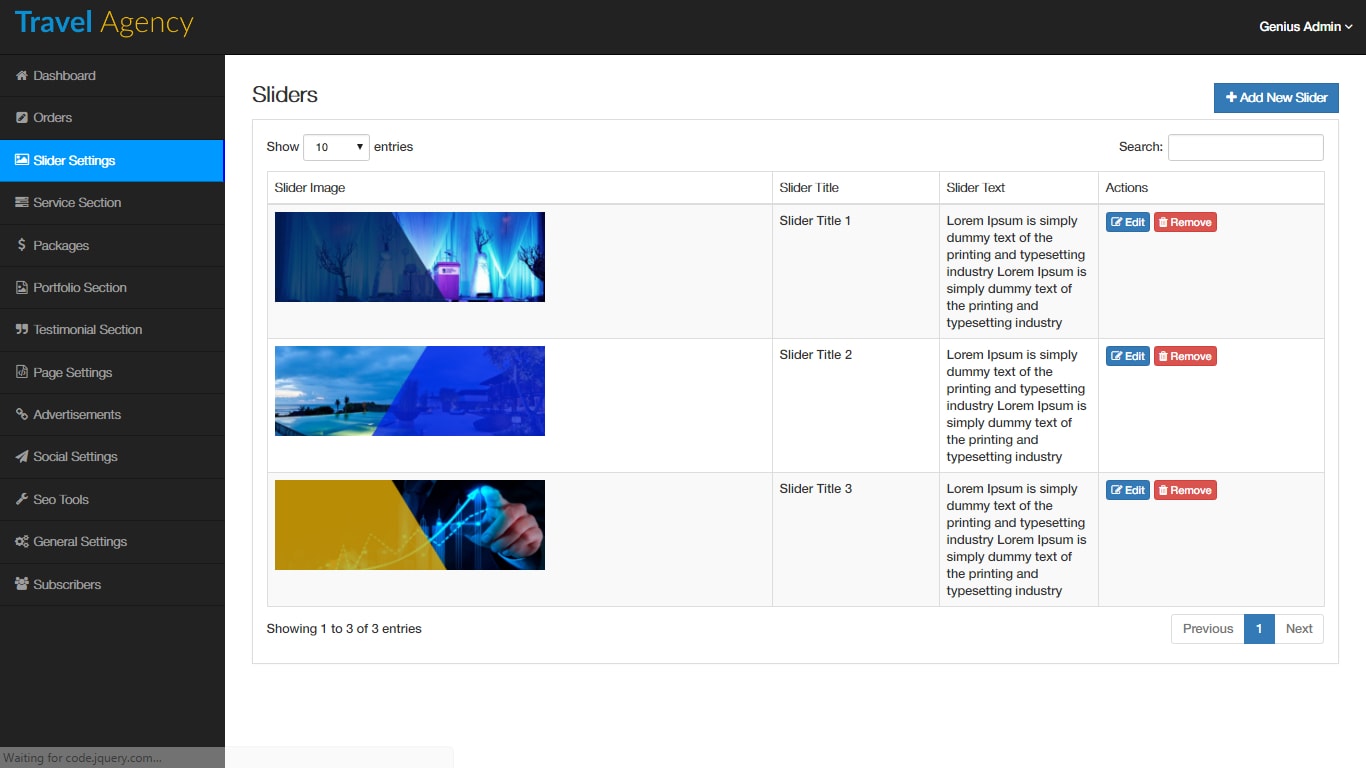Click the Slider Image column header
1366x768 pixels.
click(x=520, y=188)
